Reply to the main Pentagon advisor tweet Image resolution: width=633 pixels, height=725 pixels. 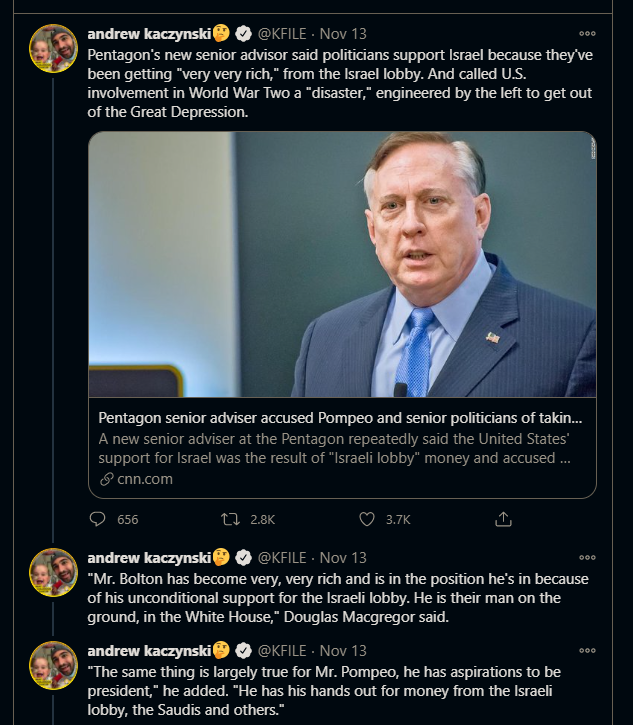[x=98, y=519]
